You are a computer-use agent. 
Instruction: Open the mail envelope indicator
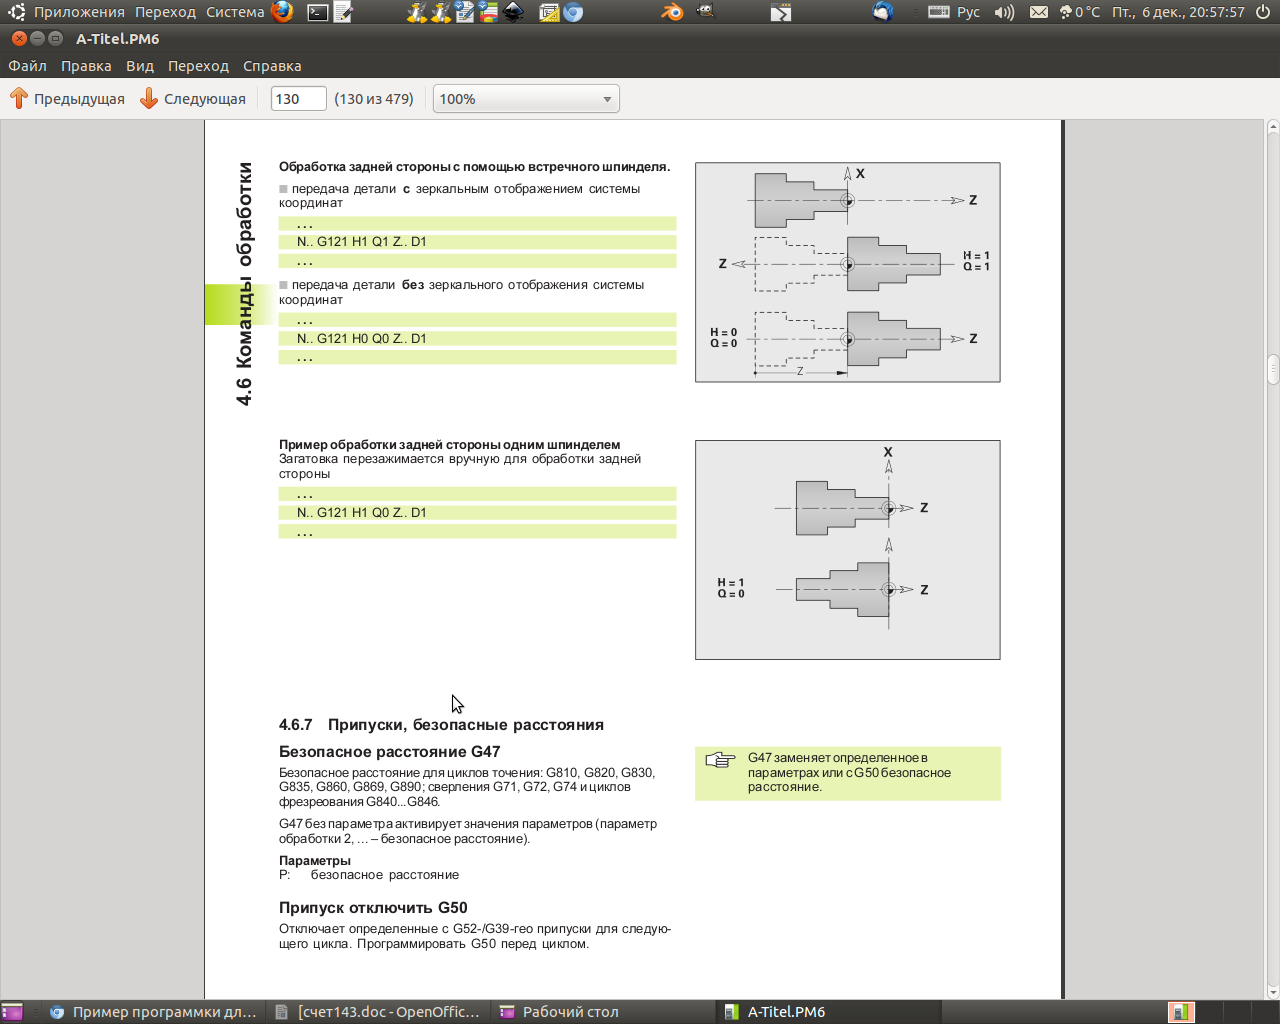point(1039,12)
